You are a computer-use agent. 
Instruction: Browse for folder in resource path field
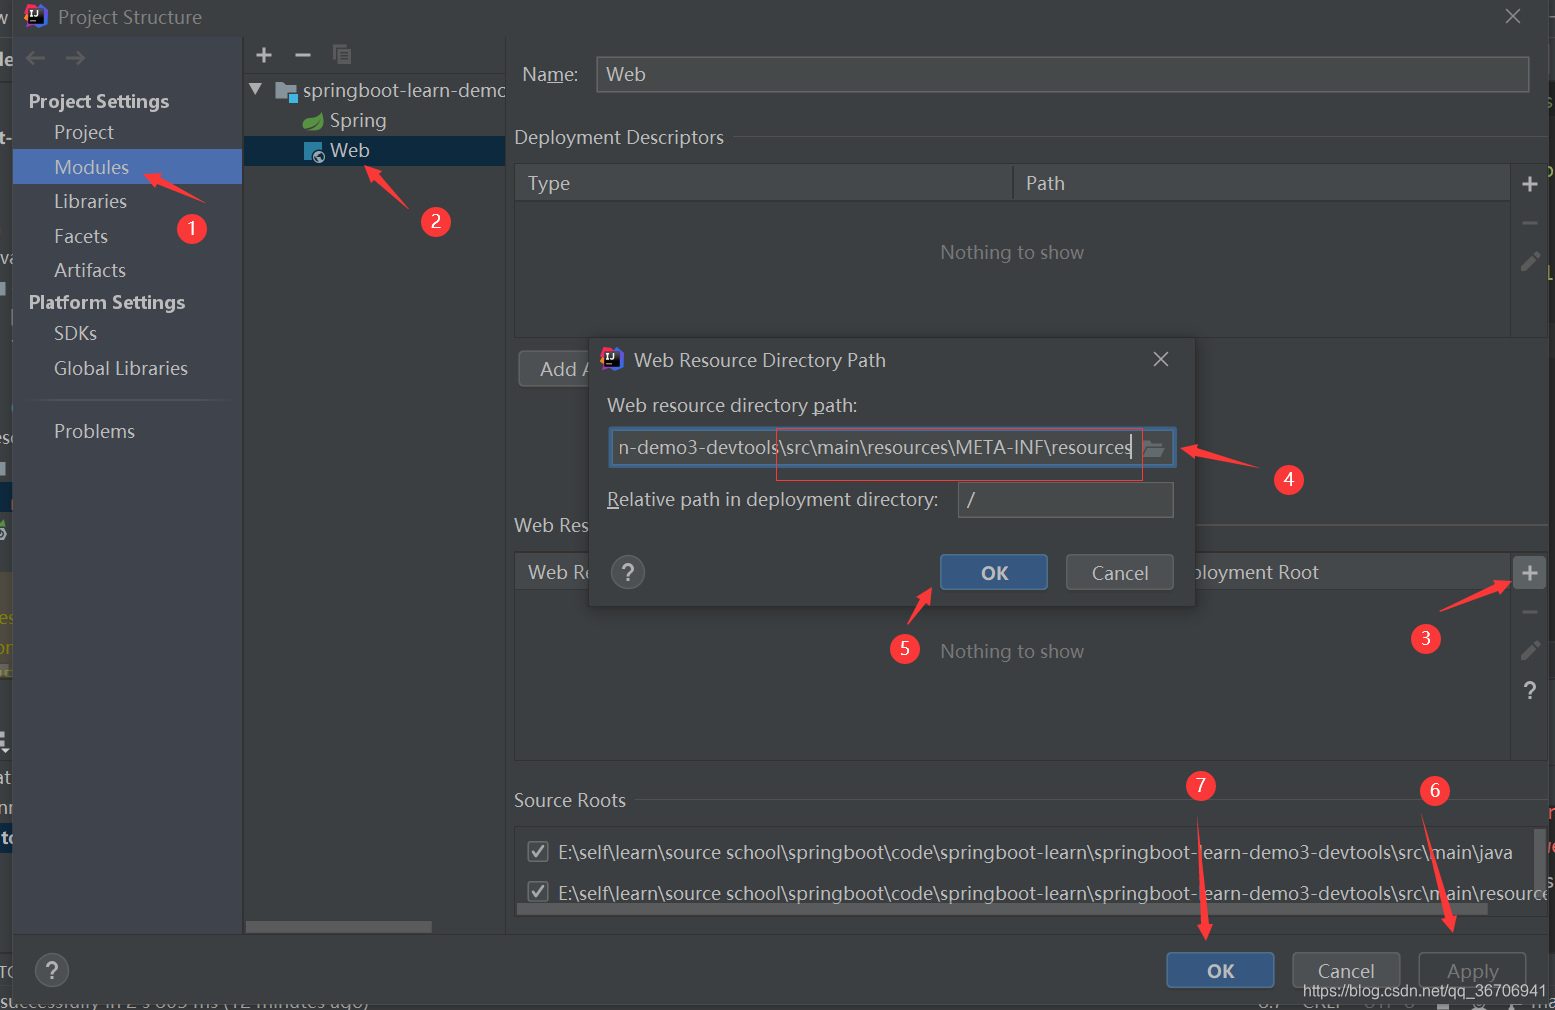pyautogui.click(x=1154, y=448)
